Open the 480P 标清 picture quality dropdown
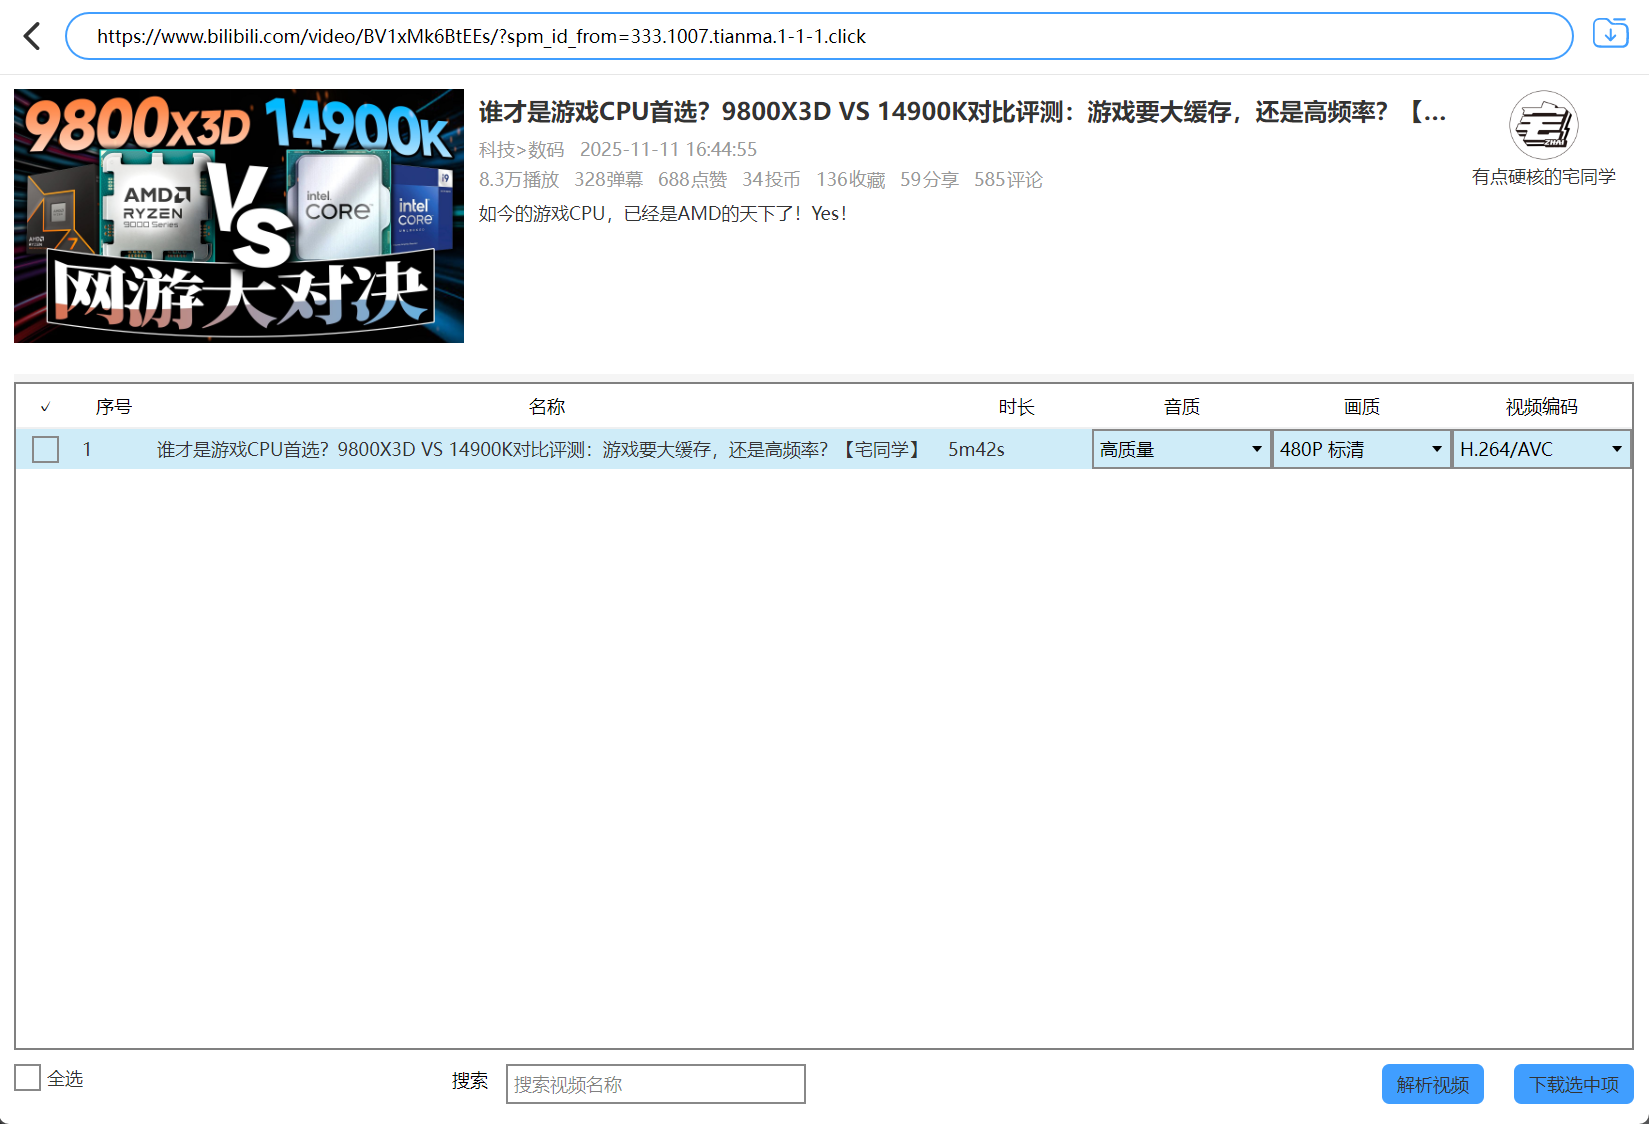The height and width of the screenshot is (1124, 1649). (1360, 449)
